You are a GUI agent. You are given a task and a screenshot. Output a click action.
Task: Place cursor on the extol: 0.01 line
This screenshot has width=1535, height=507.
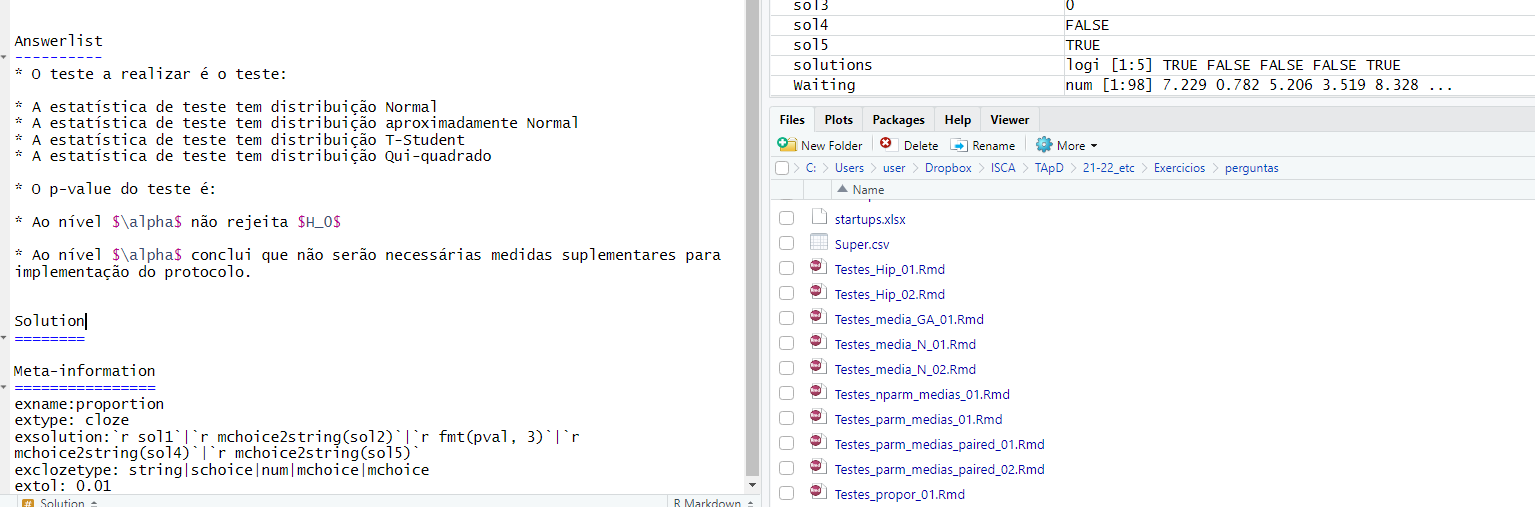pos(63,486)
